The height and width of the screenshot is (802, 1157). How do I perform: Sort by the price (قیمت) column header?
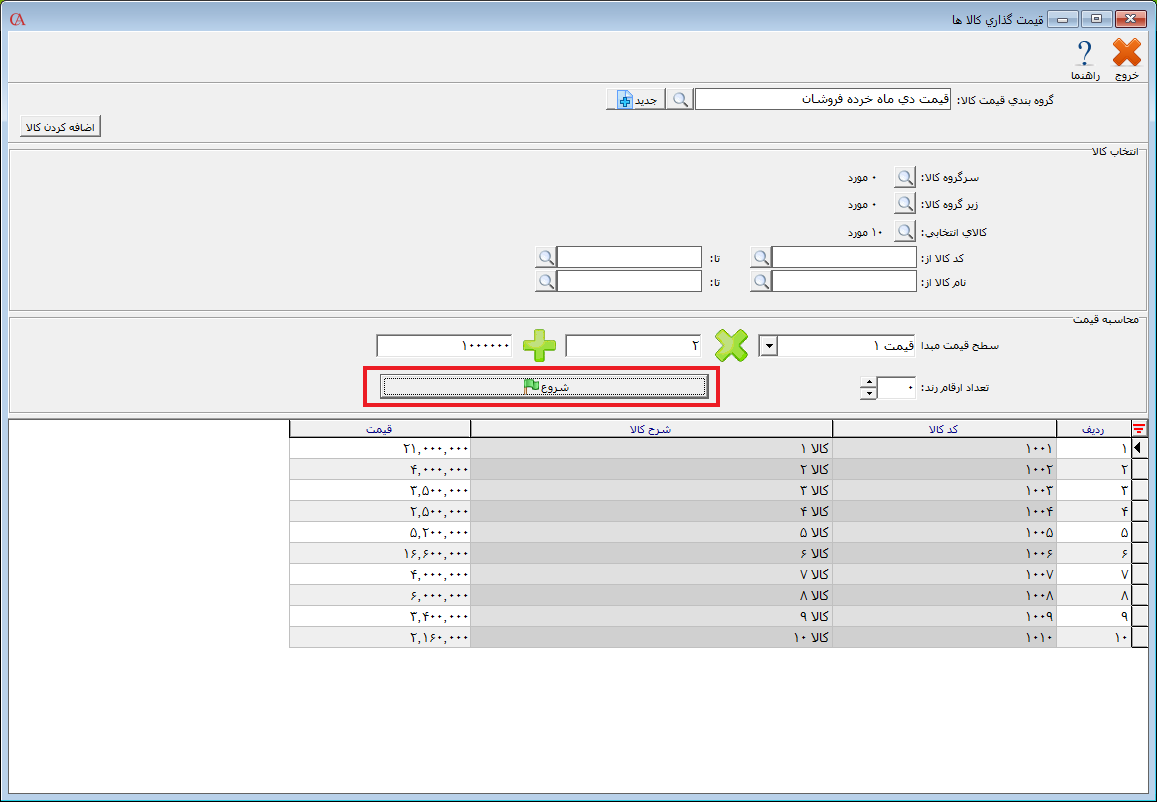click(380, 429)
